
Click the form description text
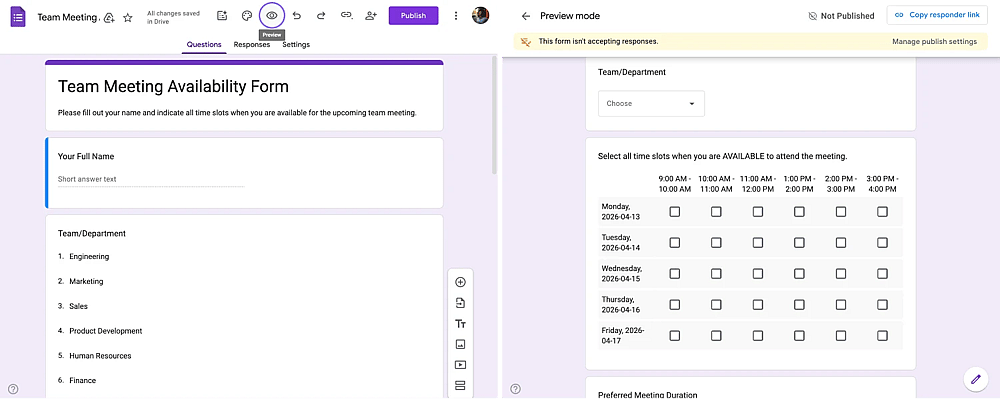[237, 113]
